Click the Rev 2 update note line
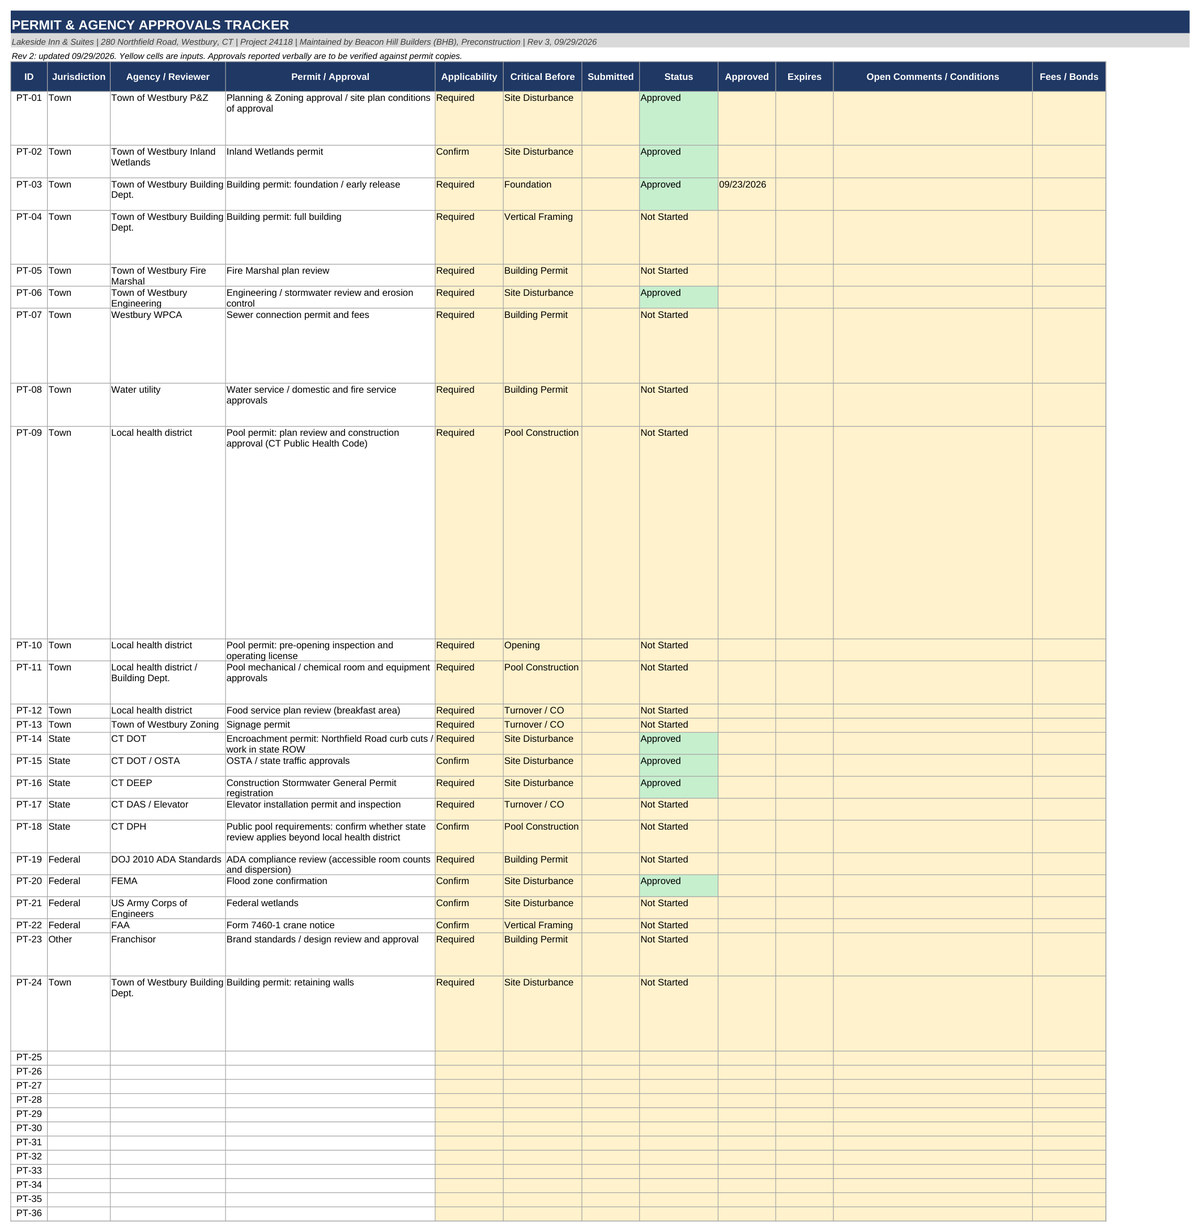1200x1232 pixels. pyautogui.click(x=237, y=56)
